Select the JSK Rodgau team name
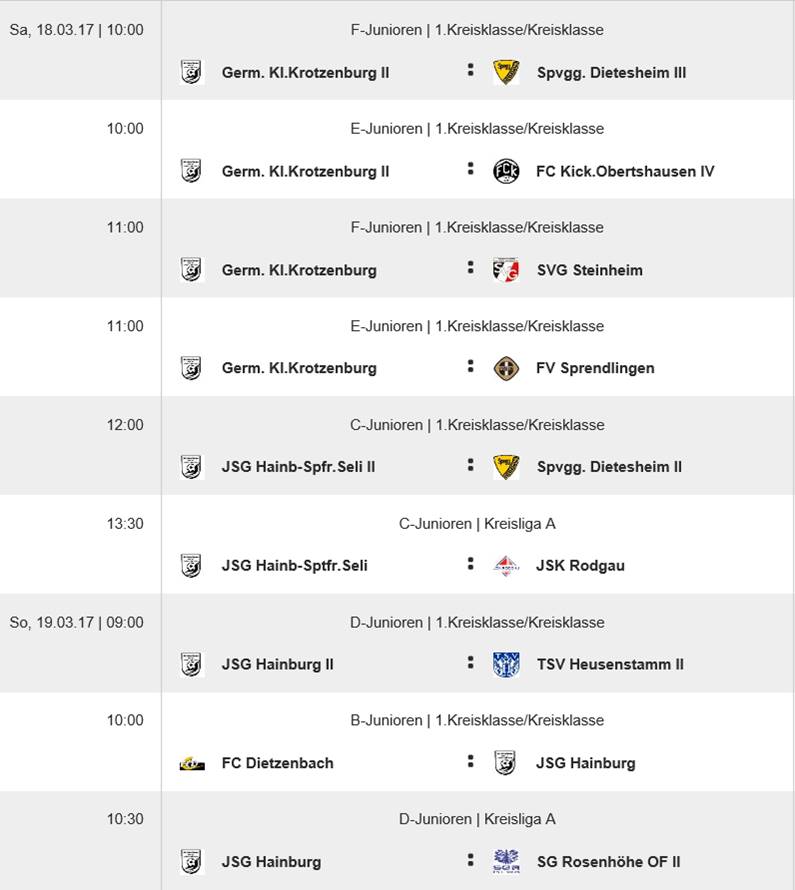Viewport: 795px width, 890px height. click(580, 565)
